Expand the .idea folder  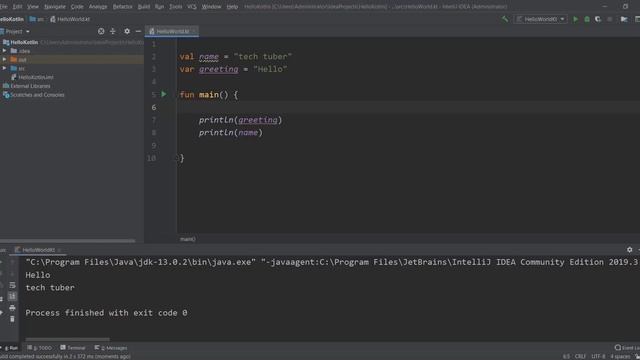tap(4, 51)
